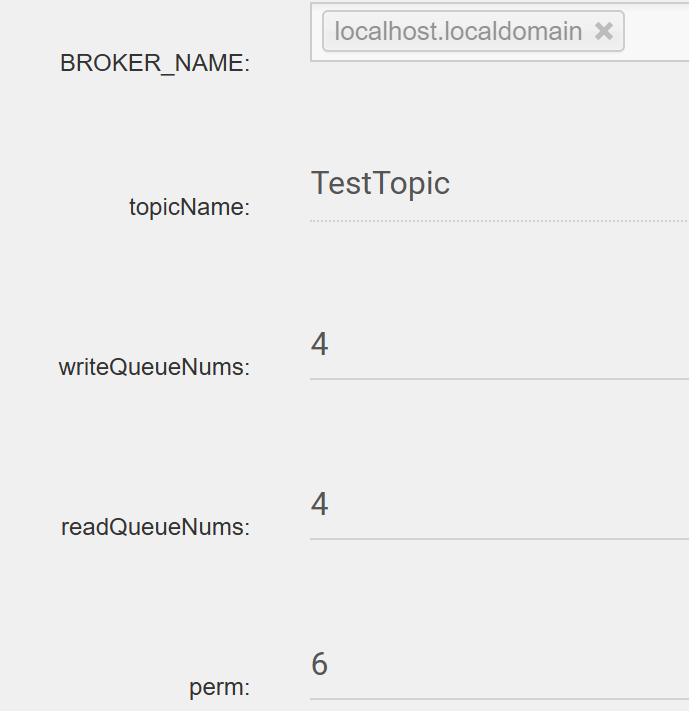Click the TestTopic text value
The height and width of the screenshot is (711, 689).
click(x=380, y=184)
